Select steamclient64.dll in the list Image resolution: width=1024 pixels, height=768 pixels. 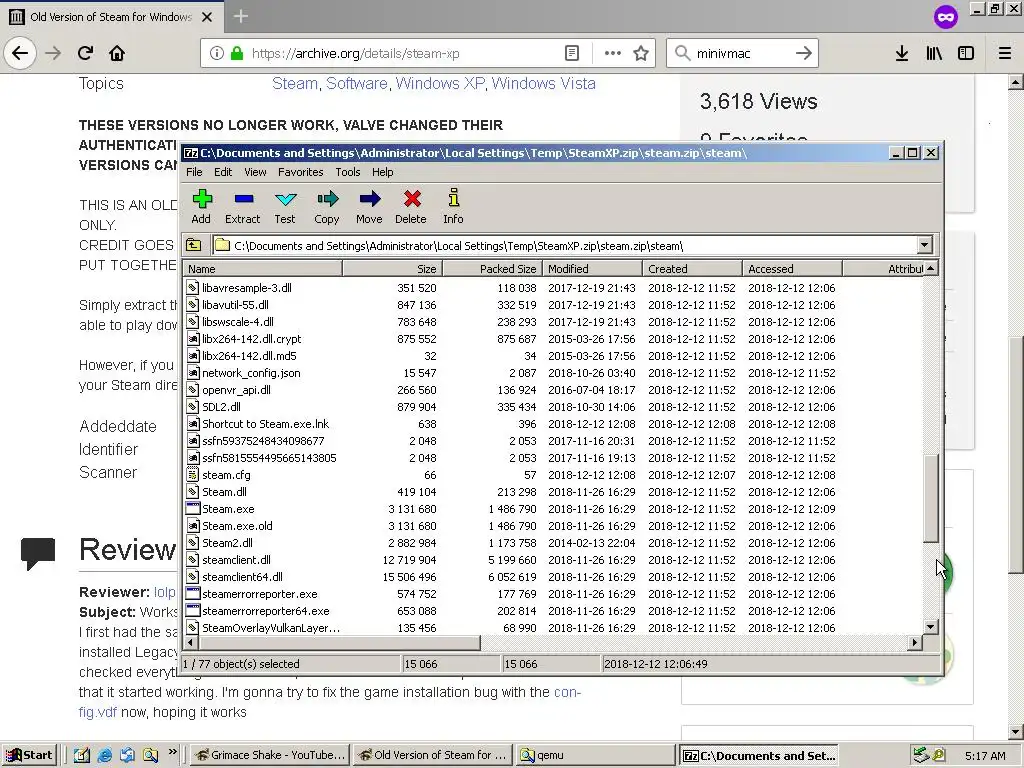pos(242,577)
